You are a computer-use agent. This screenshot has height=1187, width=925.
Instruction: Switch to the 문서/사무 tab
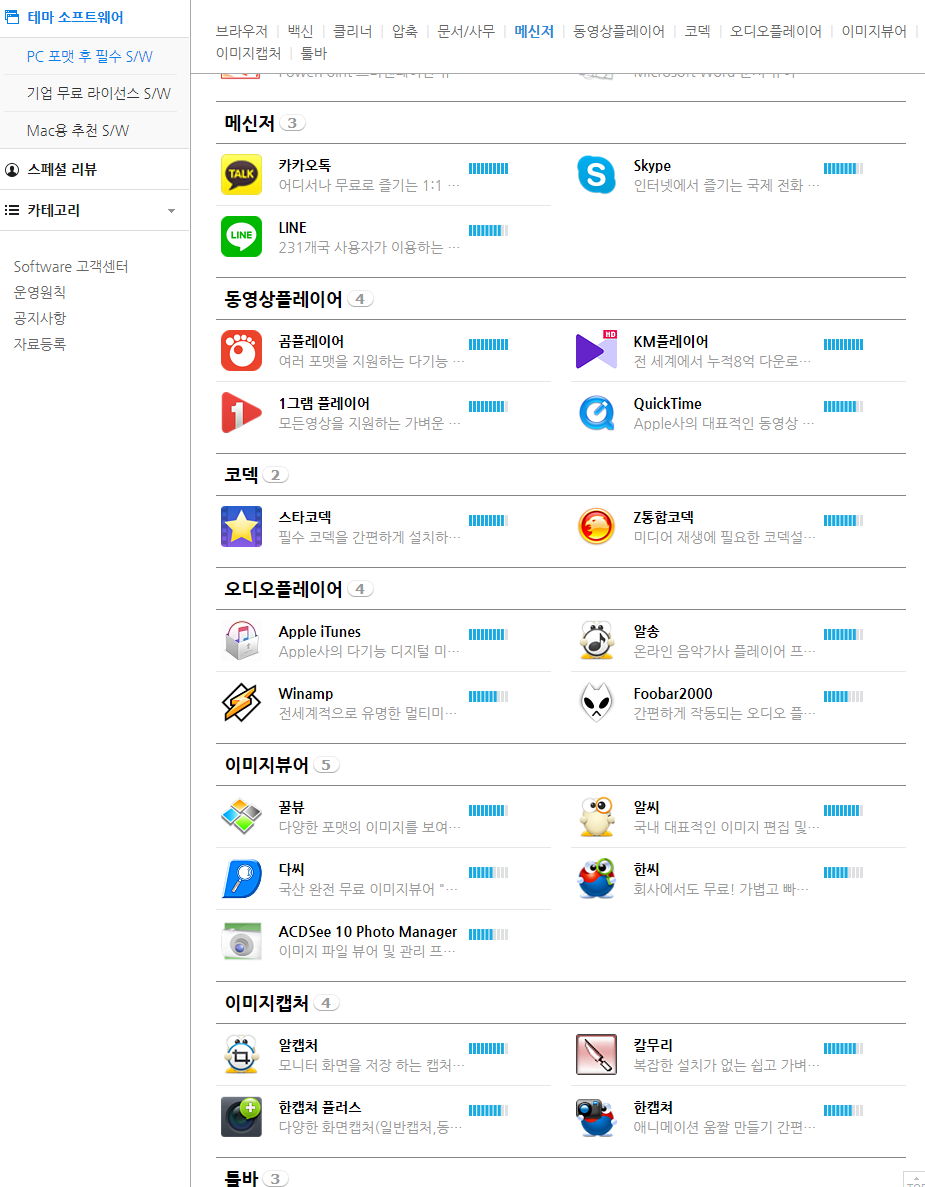coord(466,31)
